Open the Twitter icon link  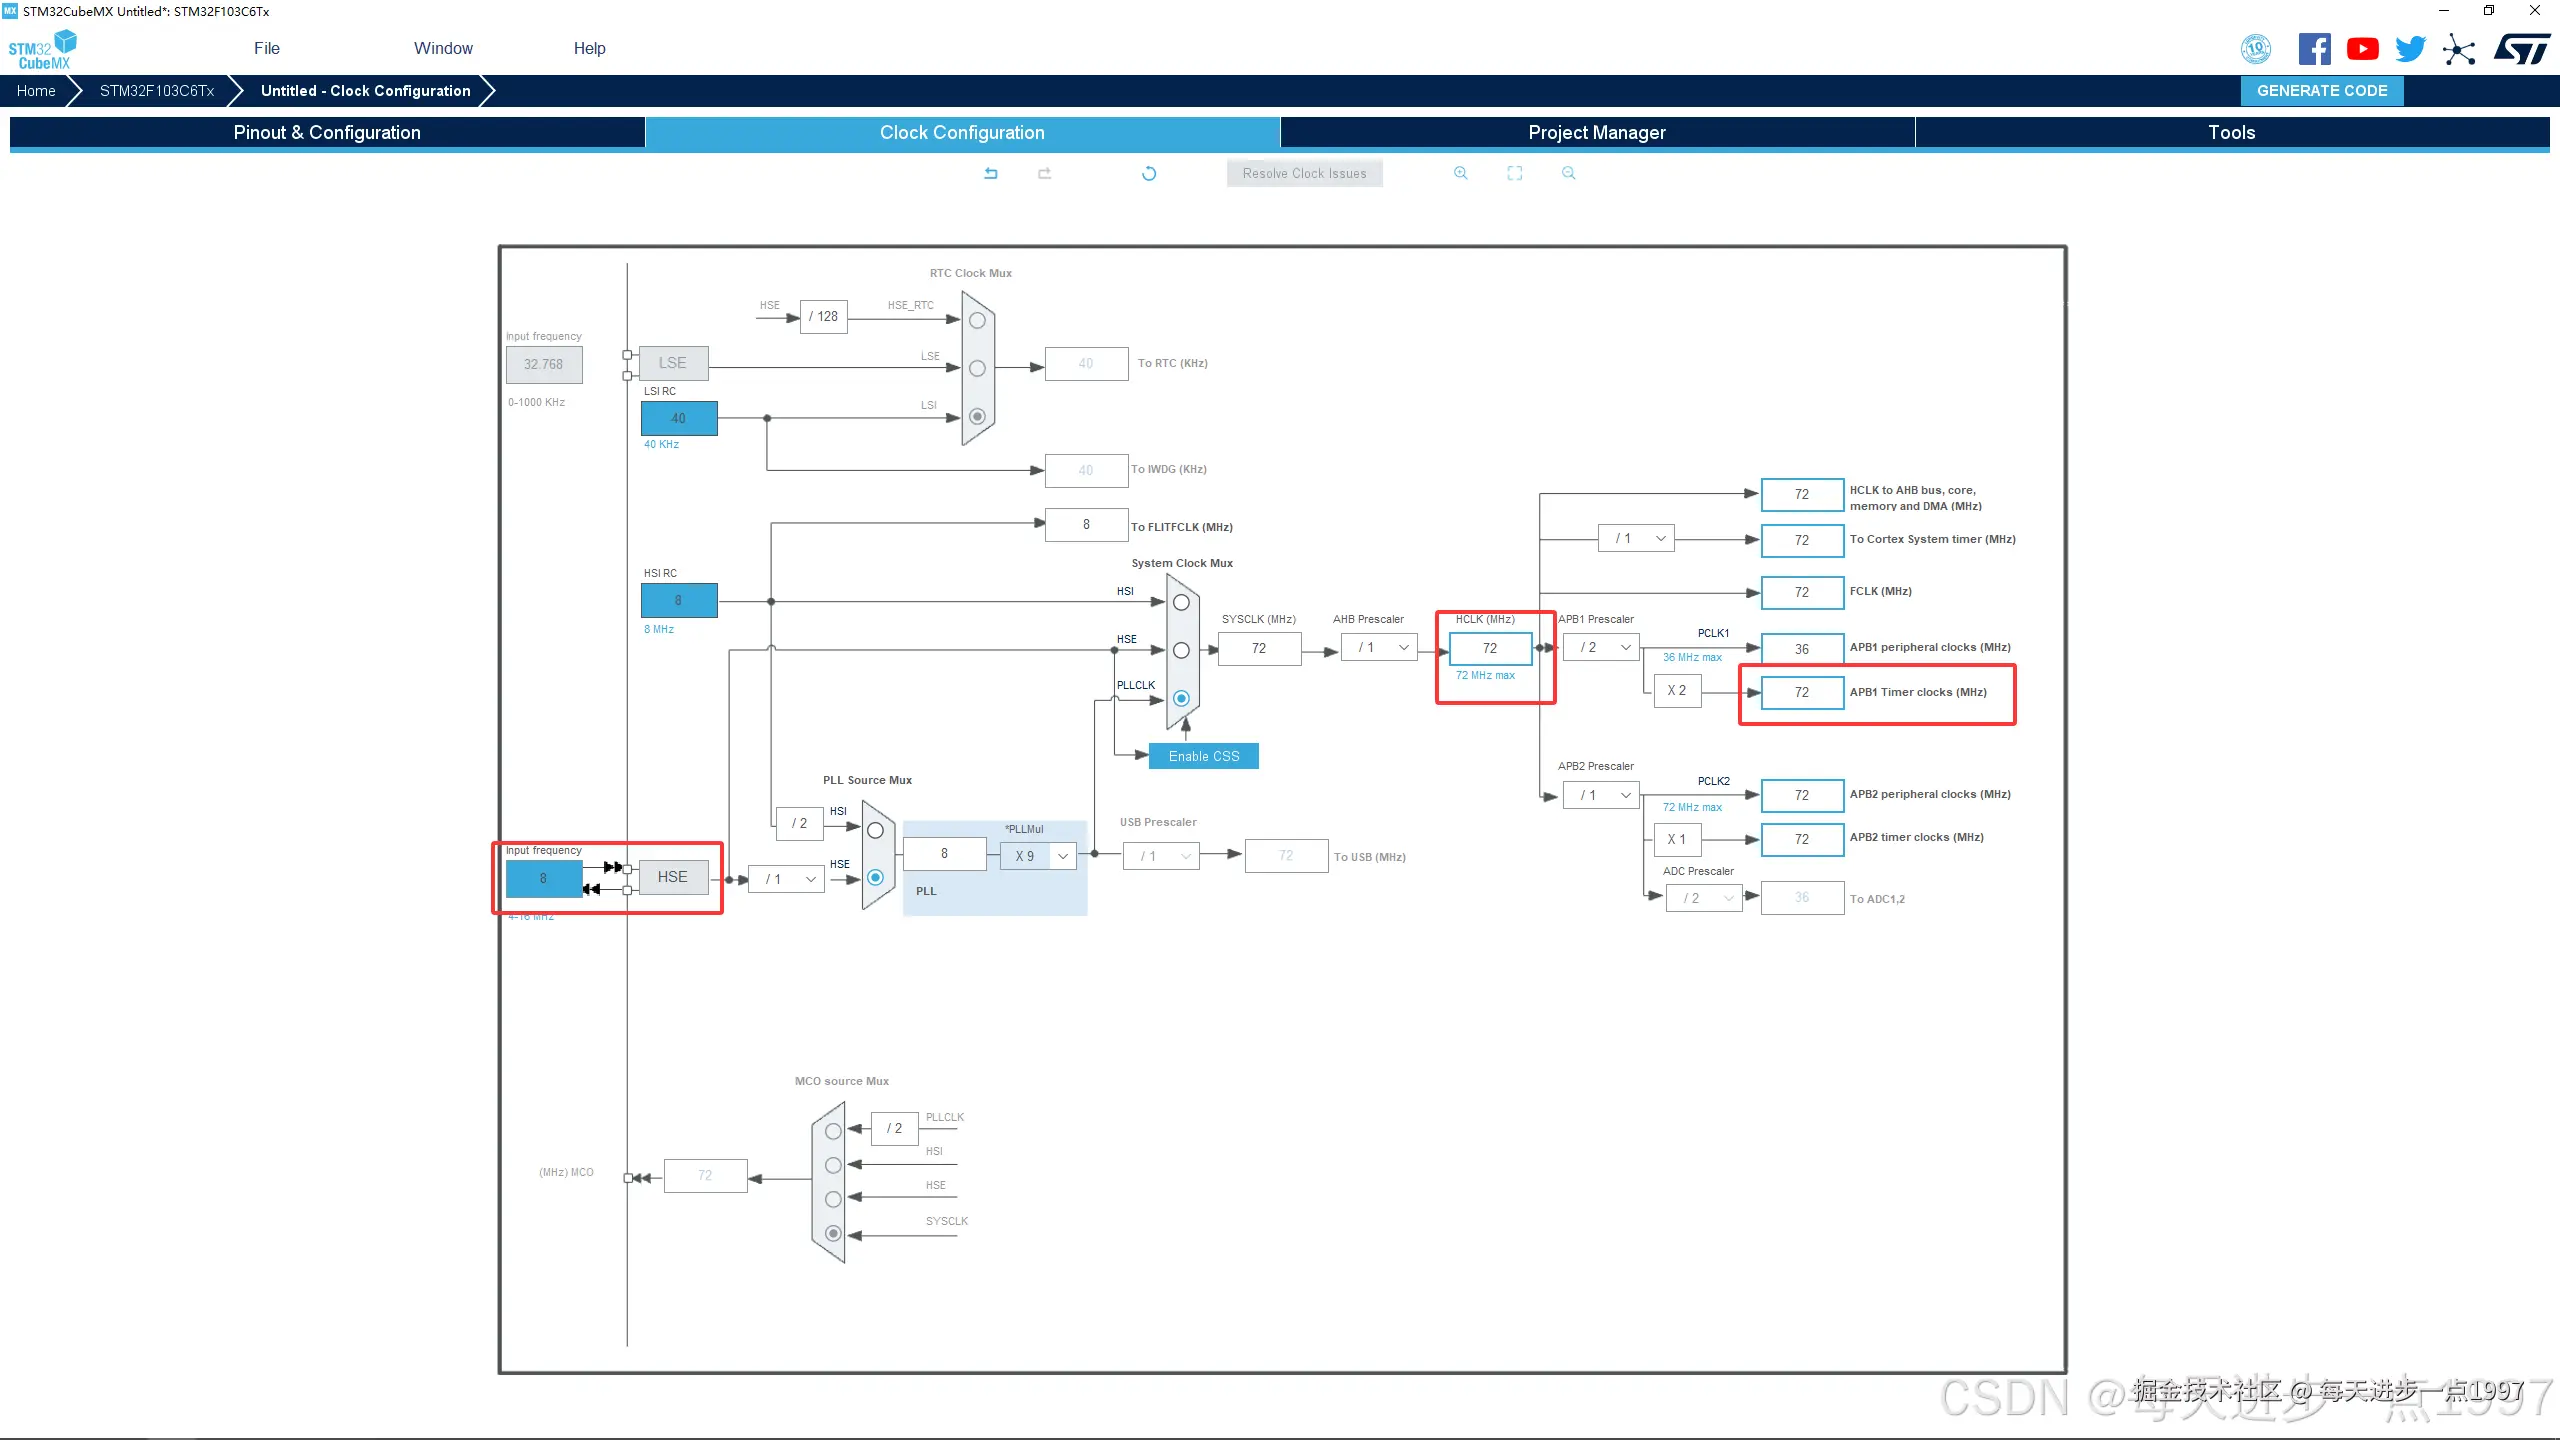click(x=2410, y=49)
